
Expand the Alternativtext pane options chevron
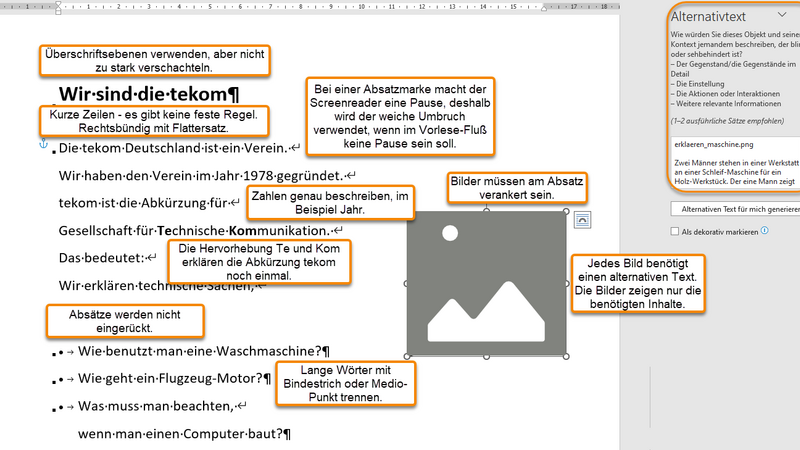pos(781,15)
